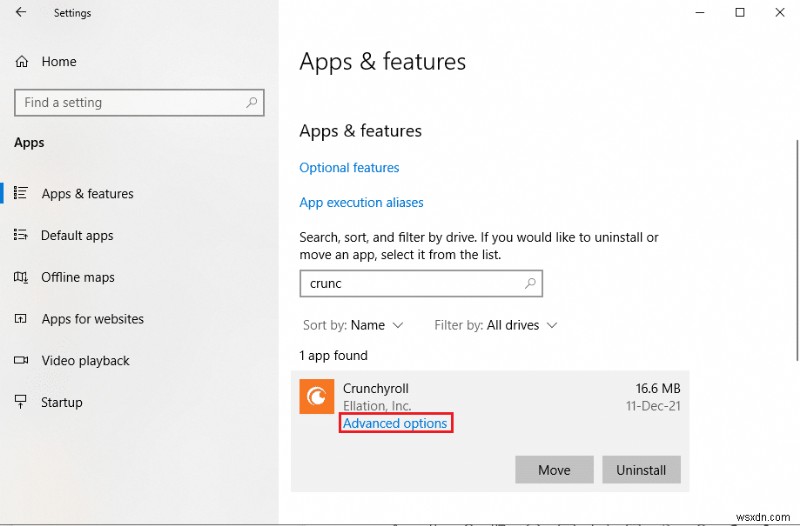The image size is (800, 526).
Task: Open the Apps for websites page
Action: coord(92,319)
